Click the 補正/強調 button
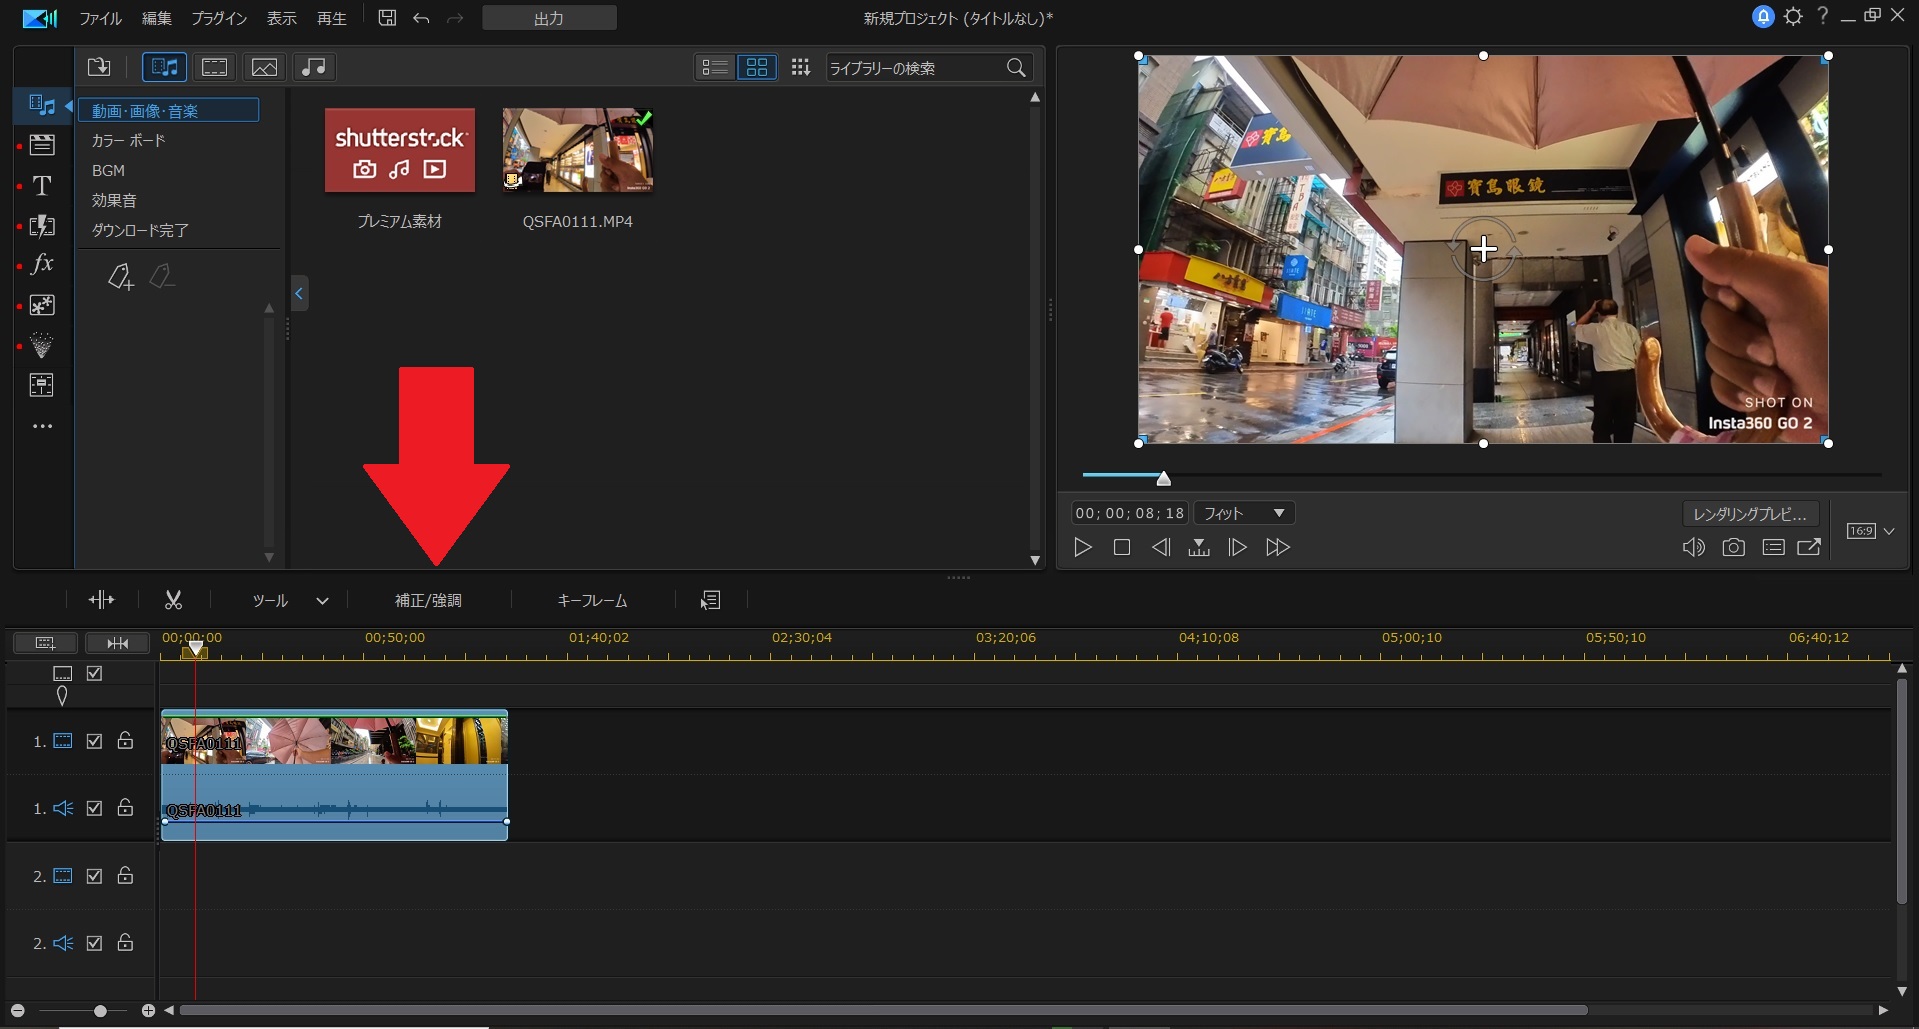Screen dimensions: 1919x1029 click(x=428, y=600)
